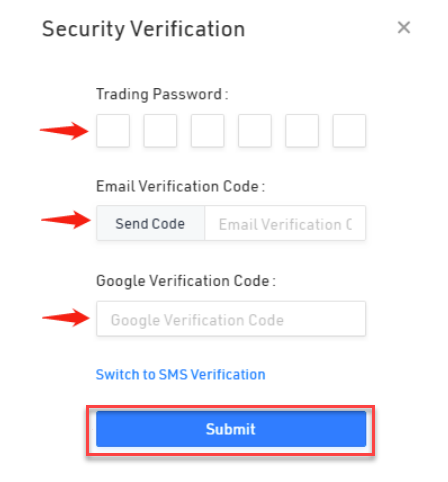The image size is (448, 482).
Task: Click the Send Code button
Action: point(150,223)
